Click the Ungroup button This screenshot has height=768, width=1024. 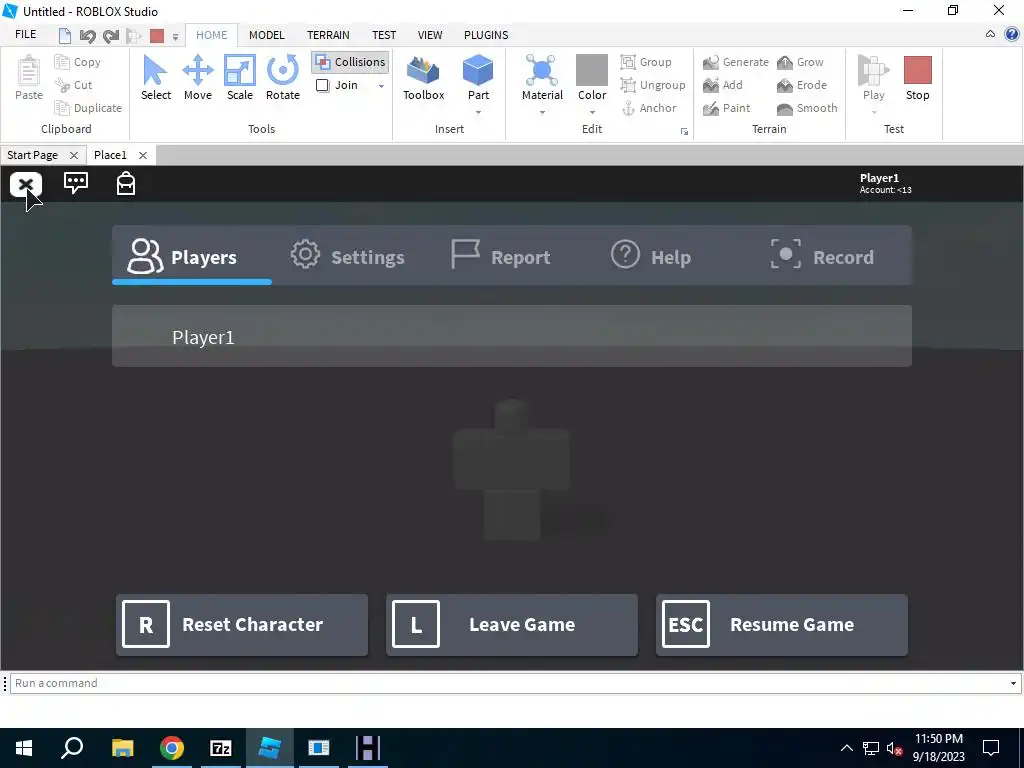pos(653,85)
